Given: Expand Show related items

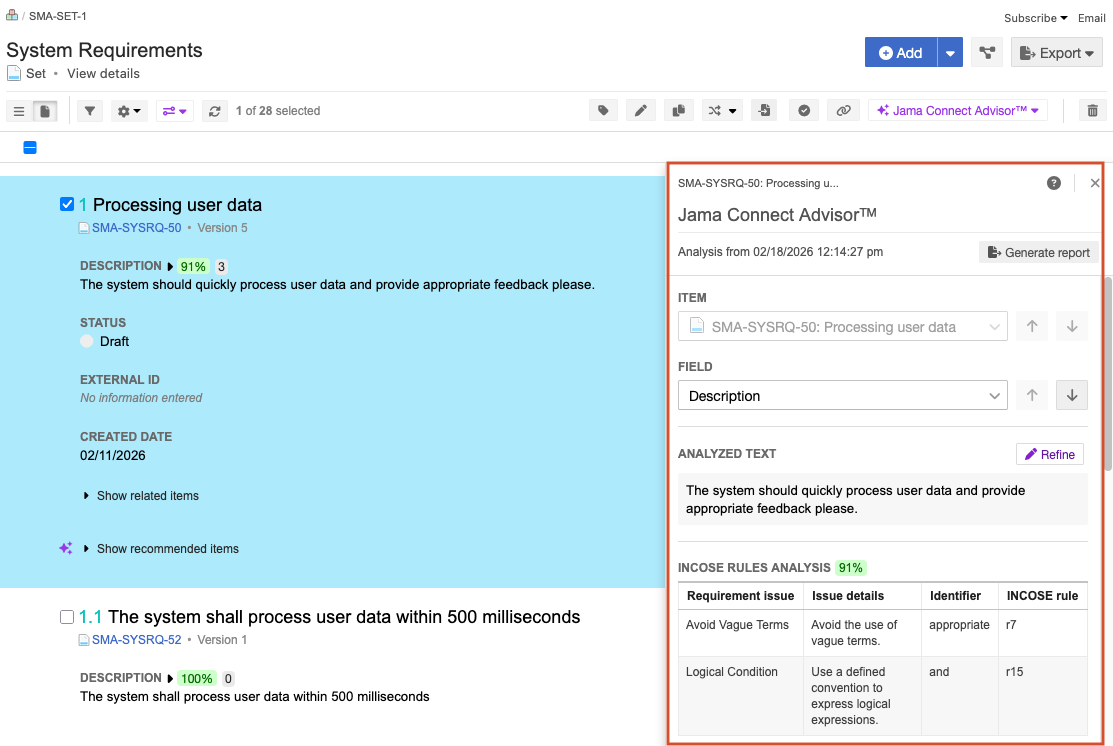Looking at the screenshot, I should pos(147,496).
